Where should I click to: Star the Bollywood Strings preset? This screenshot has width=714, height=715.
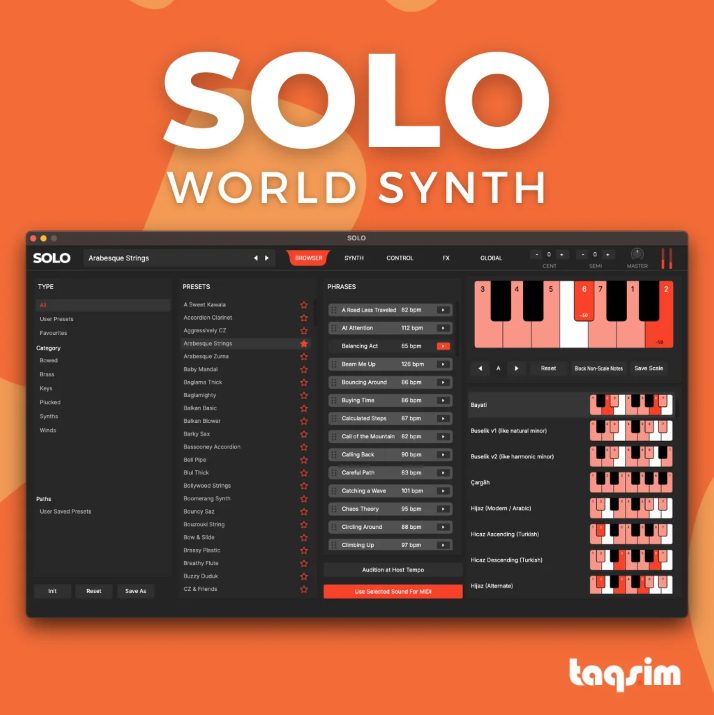pyautogui.click(x=304, y=485)
